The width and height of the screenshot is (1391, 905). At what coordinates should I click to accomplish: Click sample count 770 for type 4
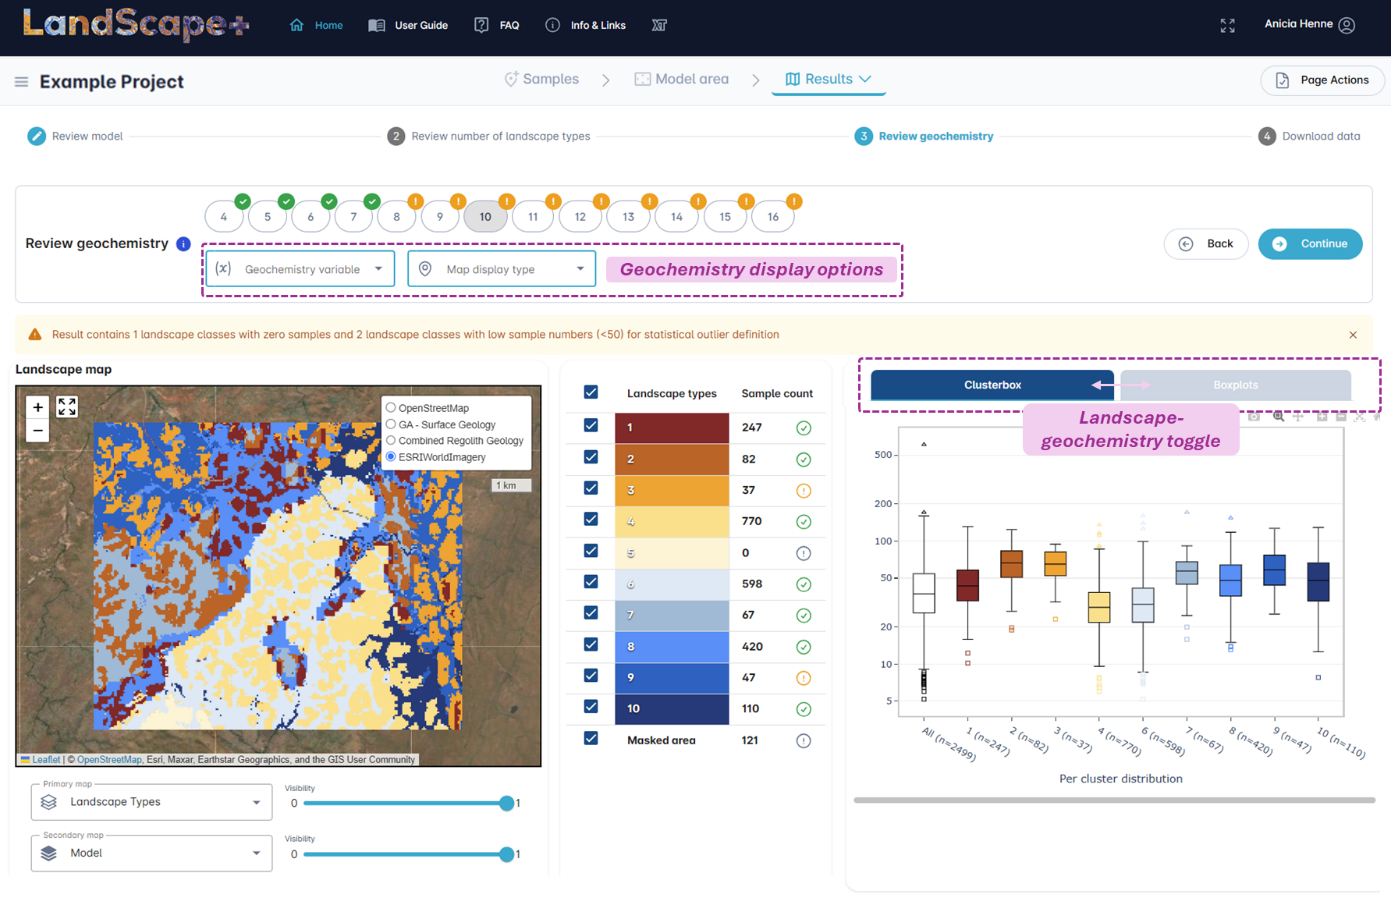tap(752, 521)
